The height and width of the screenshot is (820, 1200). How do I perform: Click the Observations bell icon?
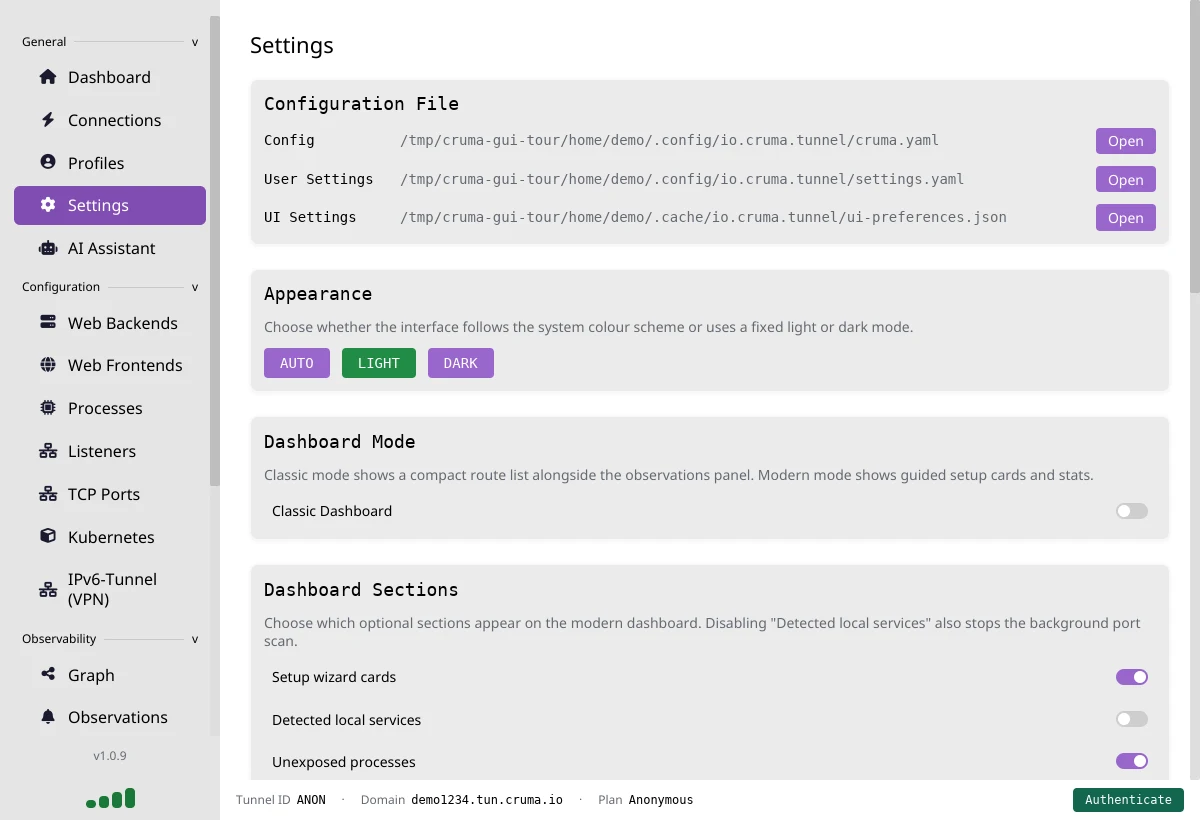48,717
